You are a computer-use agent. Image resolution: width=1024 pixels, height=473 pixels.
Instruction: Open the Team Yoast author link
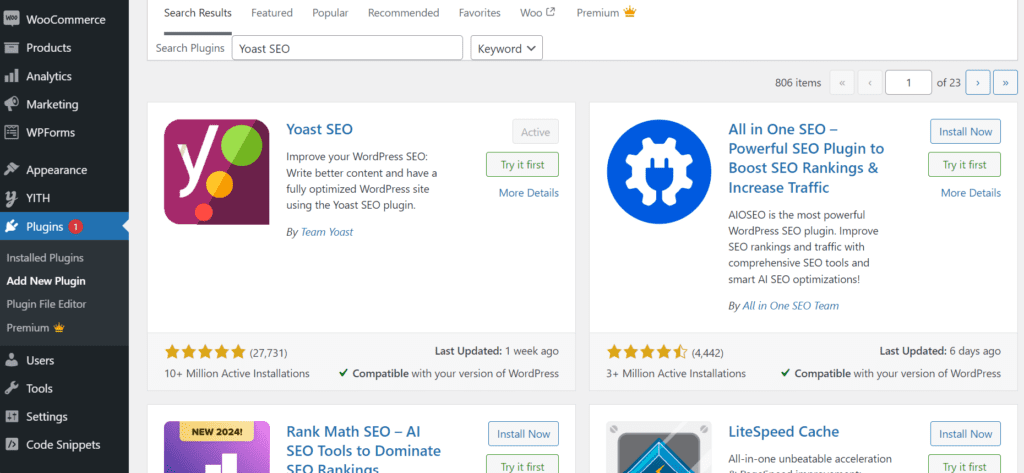(x=327, y=232)
